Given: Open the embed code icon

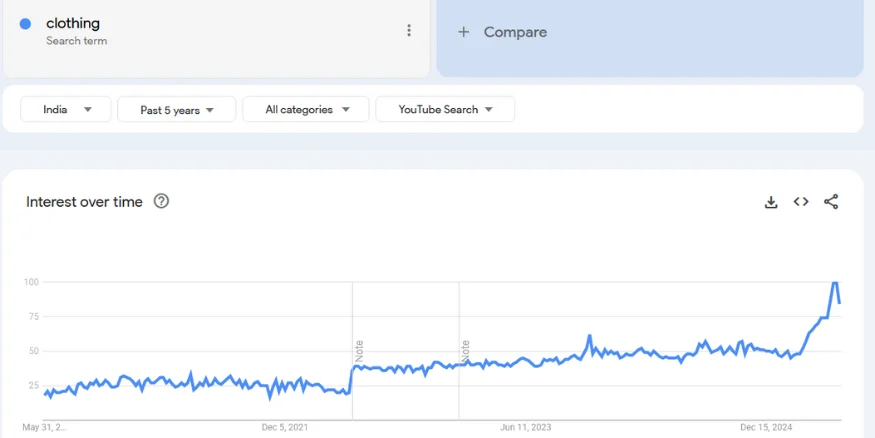Looking at the screenshot, I should (801, 202).
